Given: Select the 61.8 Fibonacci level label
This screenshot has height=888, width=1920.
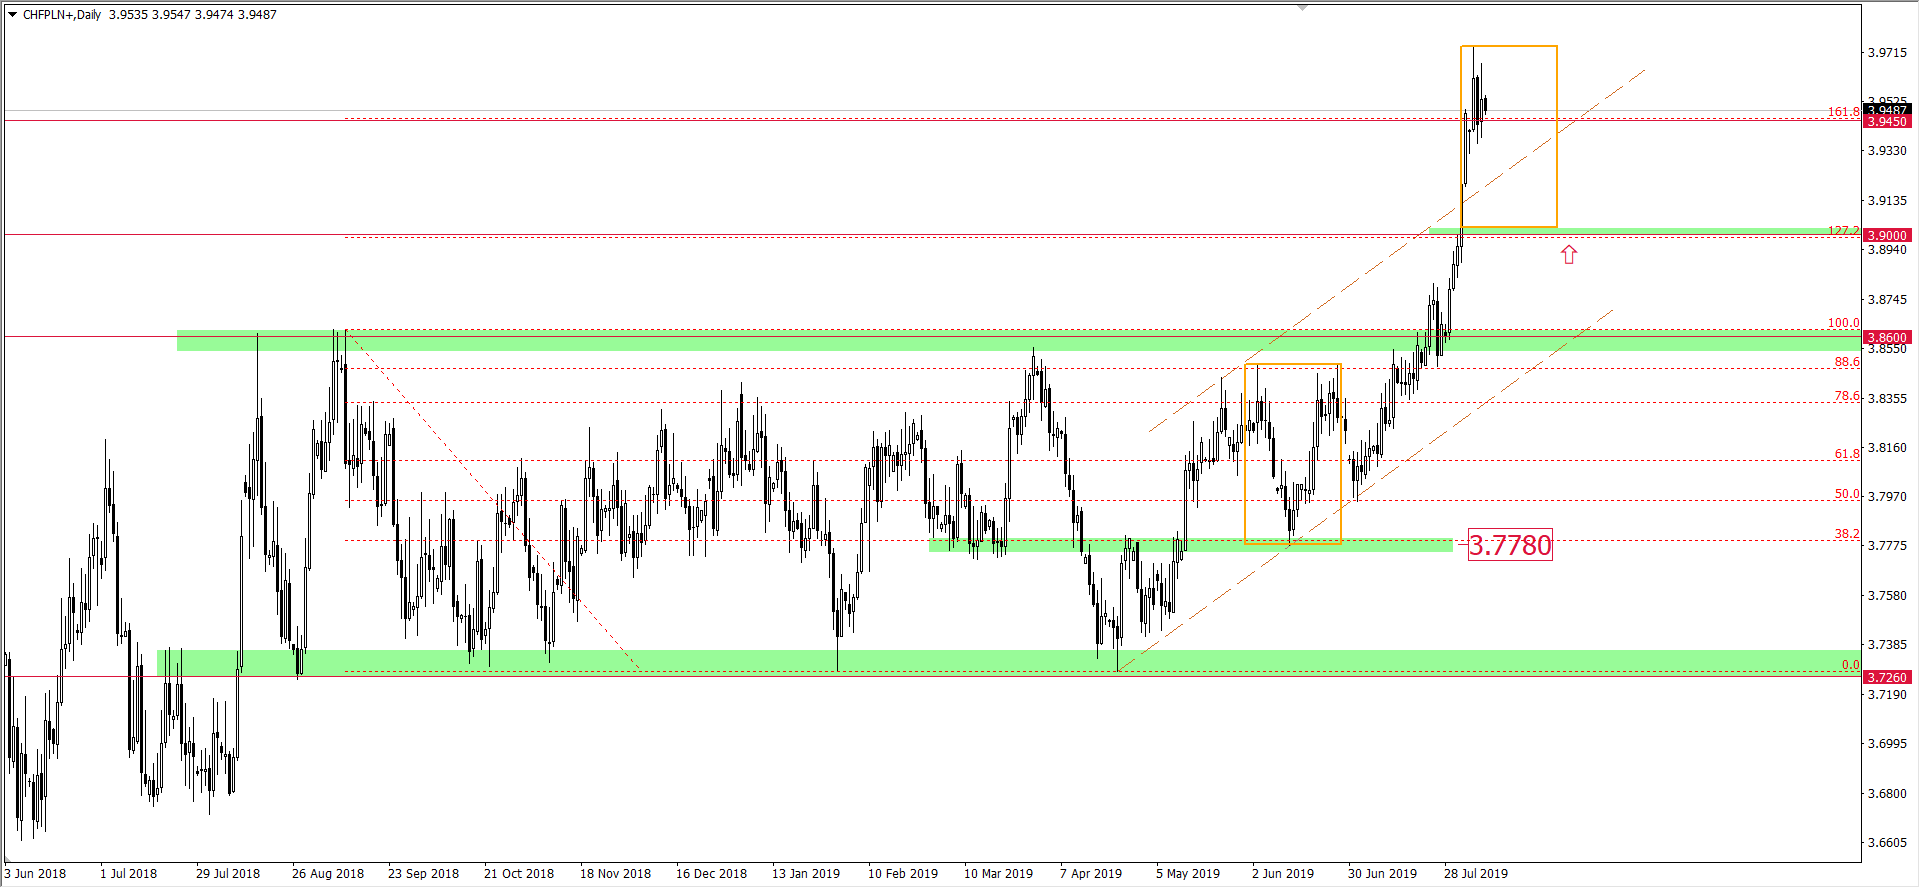Looking at the screenshot, I should [x=1846, y=454].
